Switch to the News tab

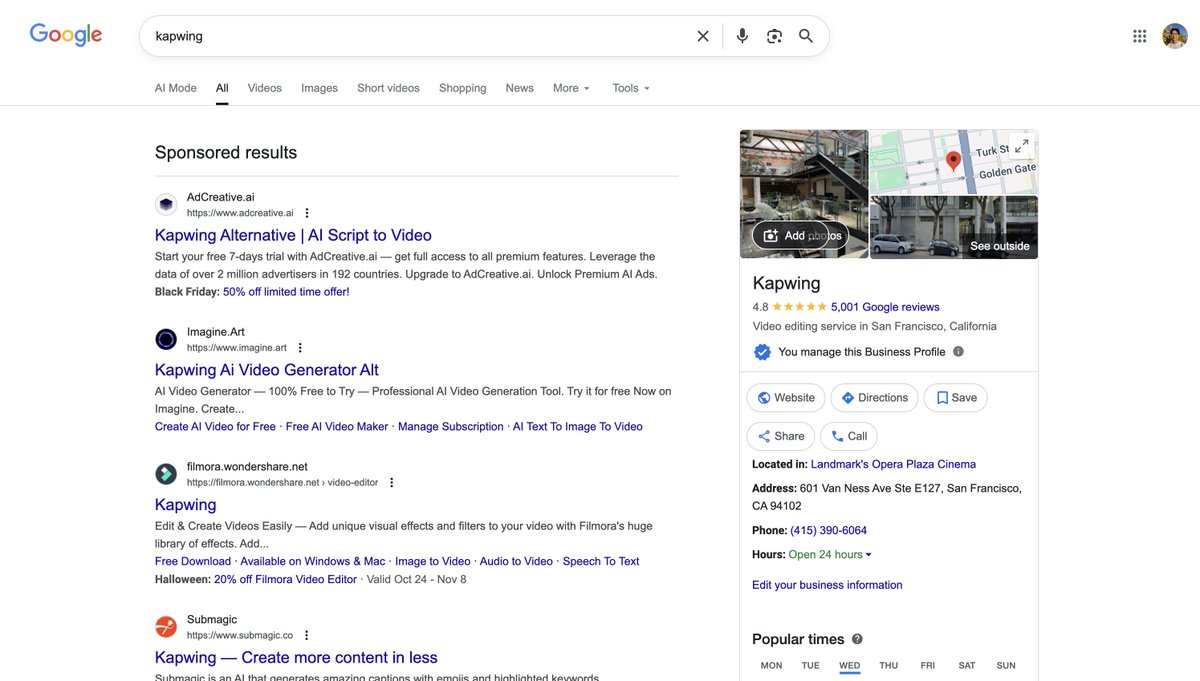pyautogui.click(x=520, y=88)
